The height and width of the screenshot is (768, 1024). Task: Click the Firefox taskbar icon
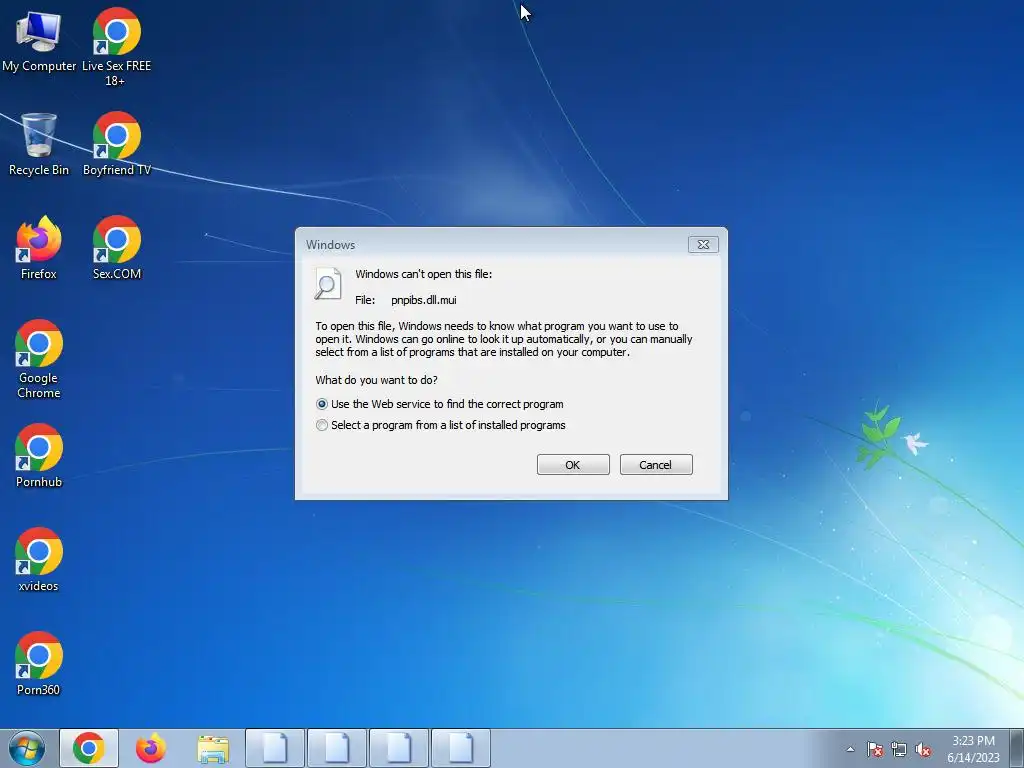151,748
